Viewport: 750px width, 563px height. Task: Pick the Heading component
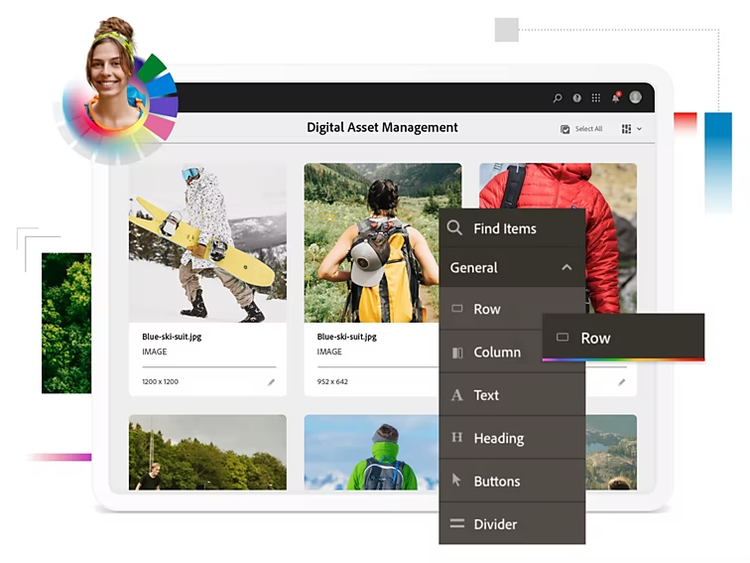498,438
